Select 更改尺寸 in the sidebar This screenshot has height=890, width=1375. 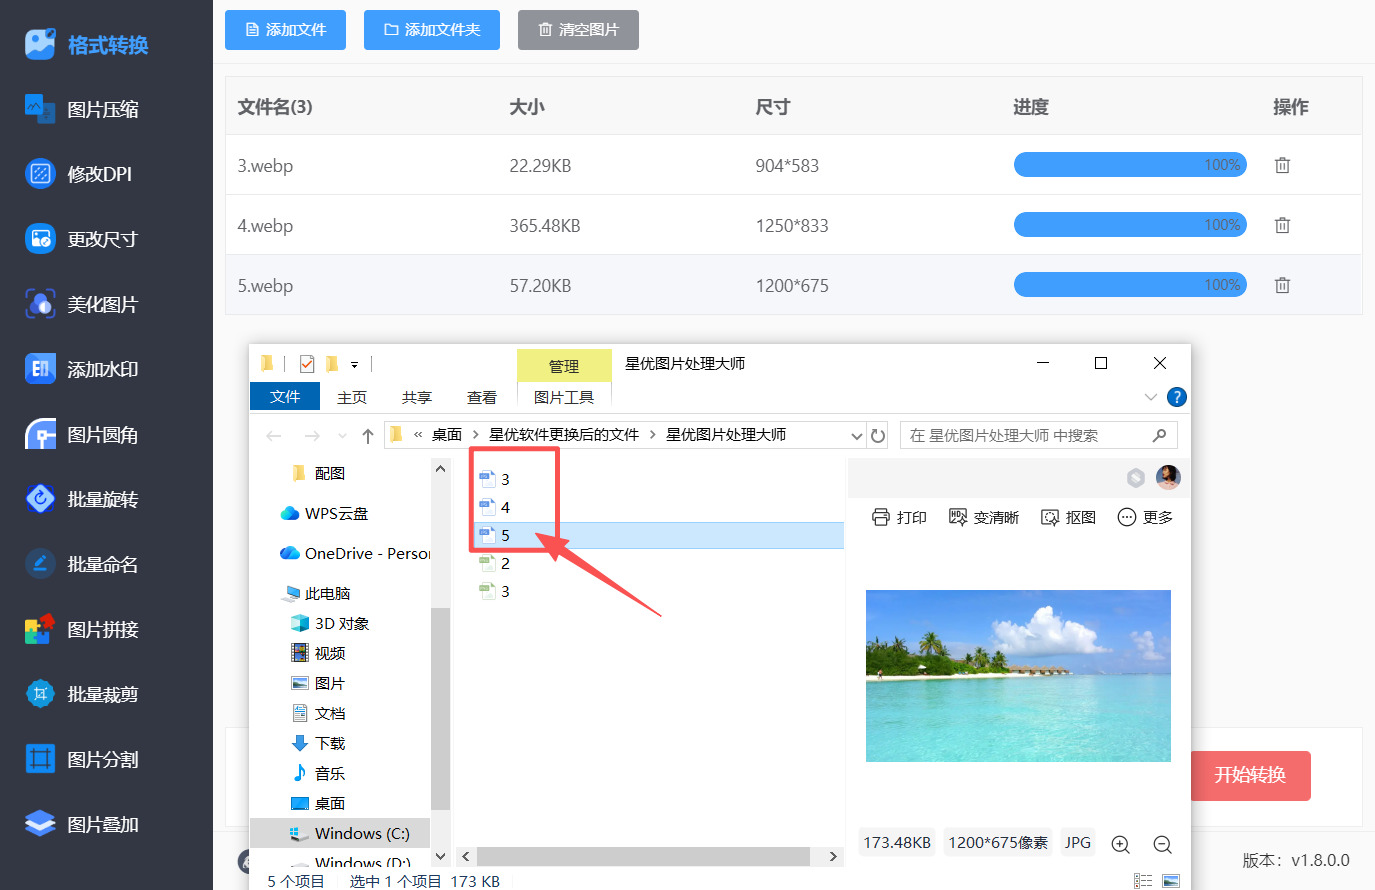pos(82,239)
